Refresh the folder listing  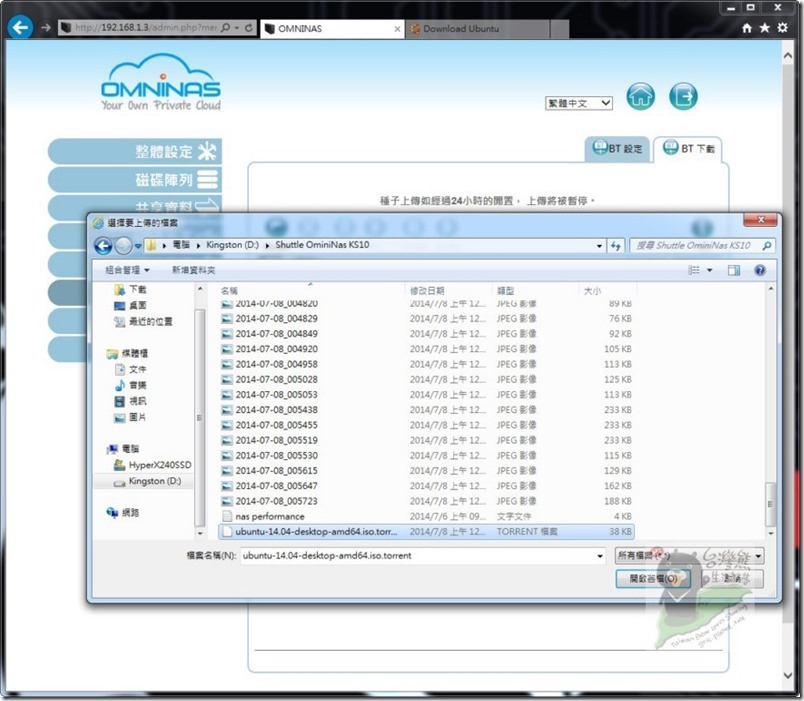615,246
